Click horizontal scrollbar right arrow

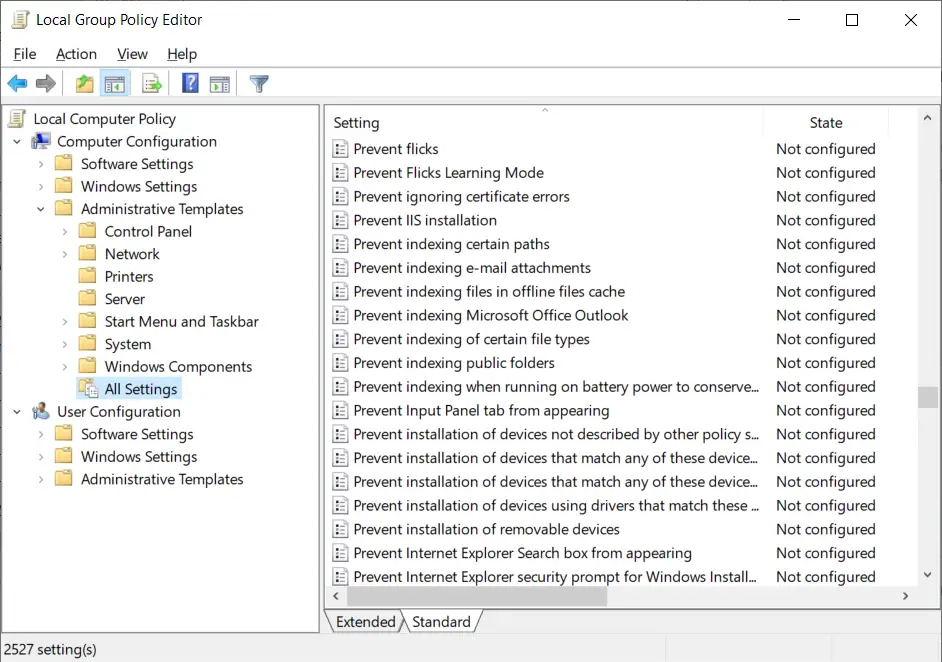pyautogui.click(x=905, y=596)
